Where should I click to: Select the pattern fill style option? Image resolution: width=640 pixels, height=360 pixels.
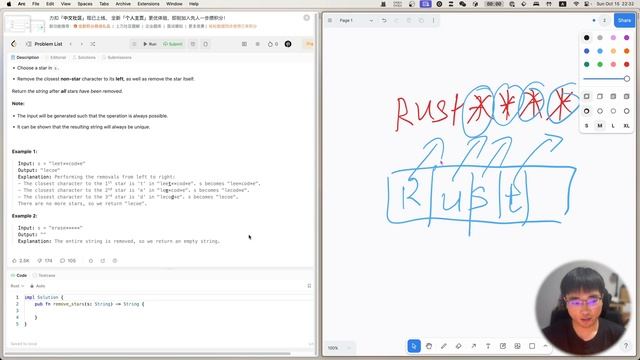tap(627, 97)
